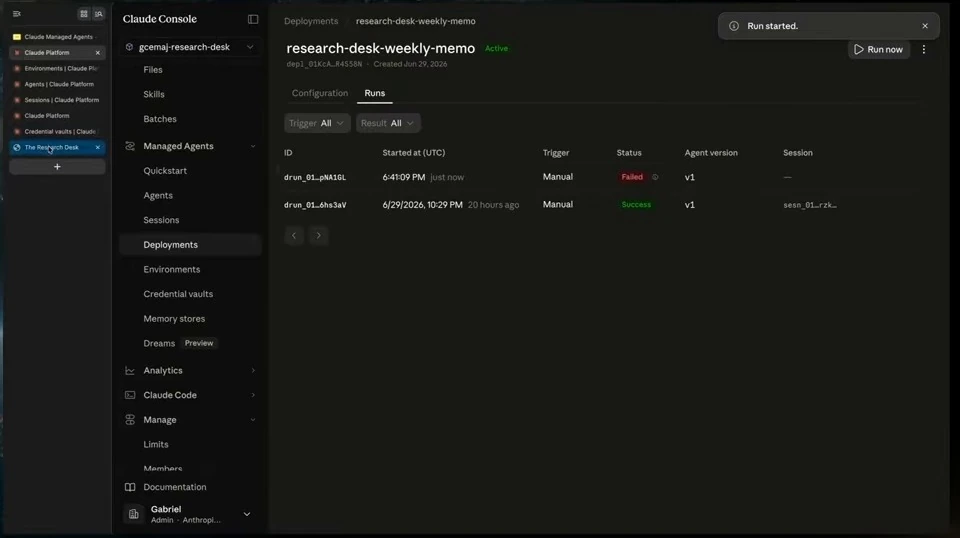The width and height of the screenshot is (960, 538).
Task: Open session sesn_01…rzk link
Action: 809,205
